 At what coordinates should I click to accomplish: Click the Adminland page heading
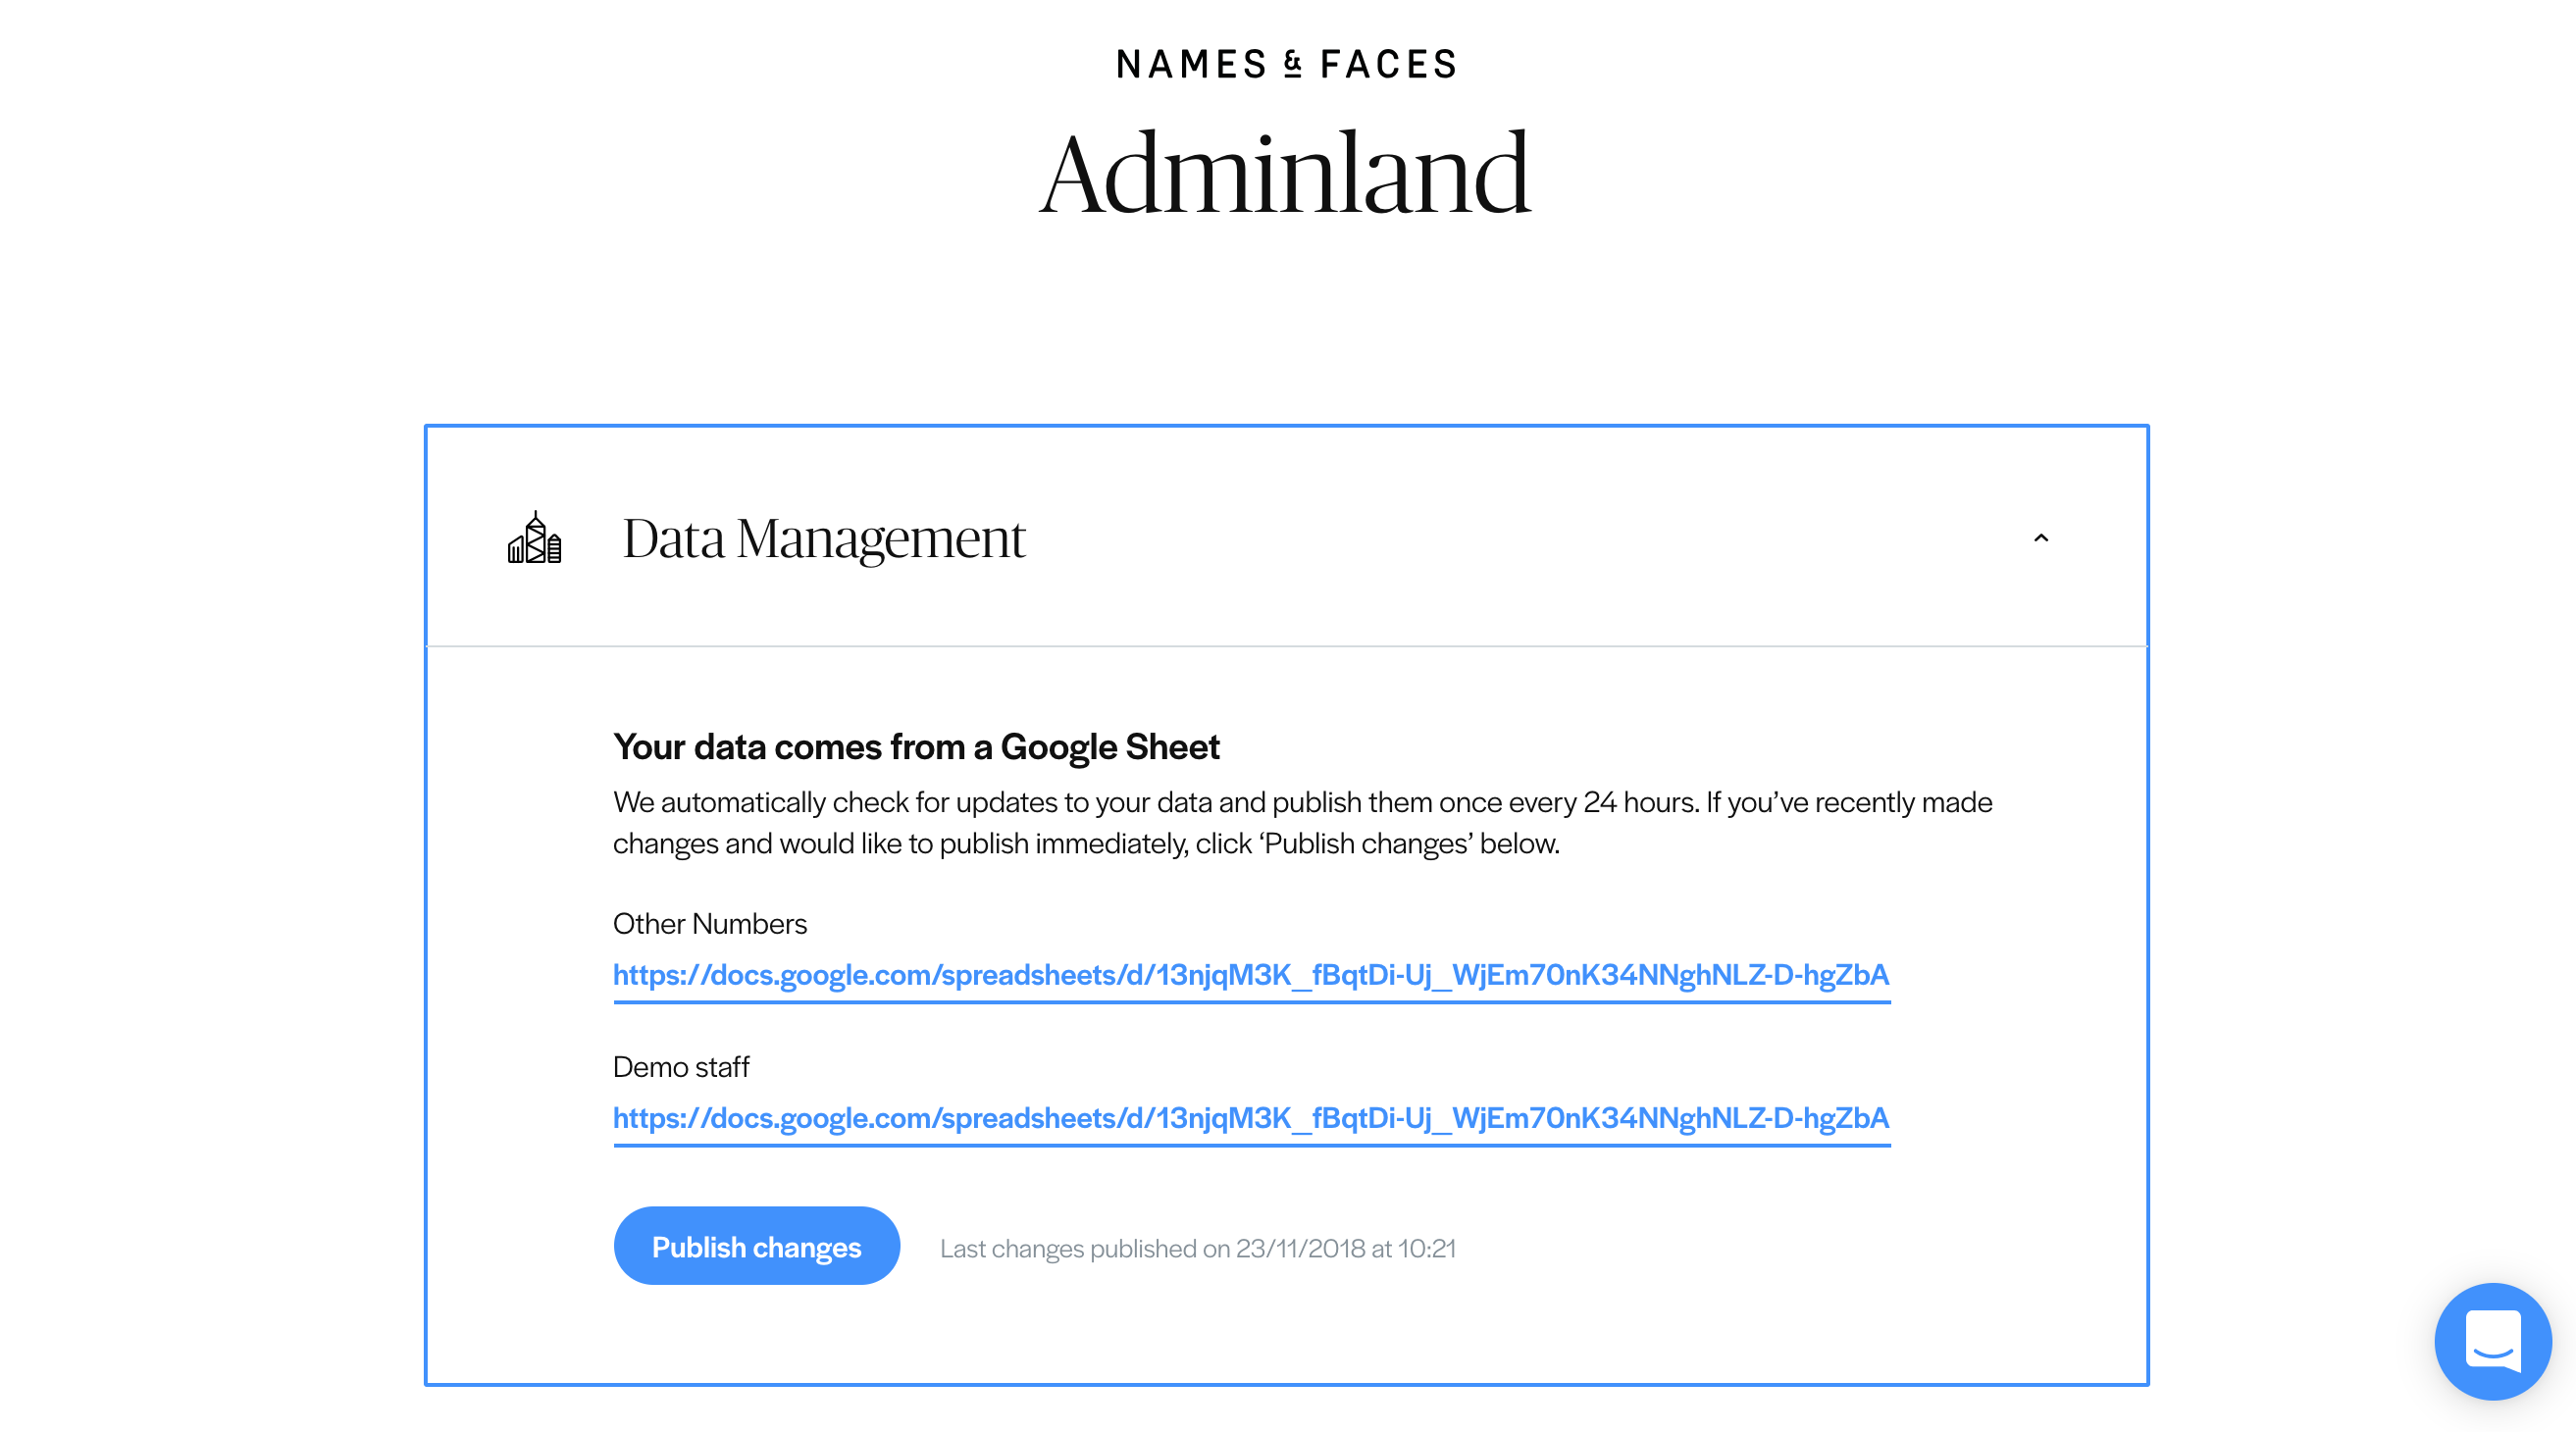1286,174
